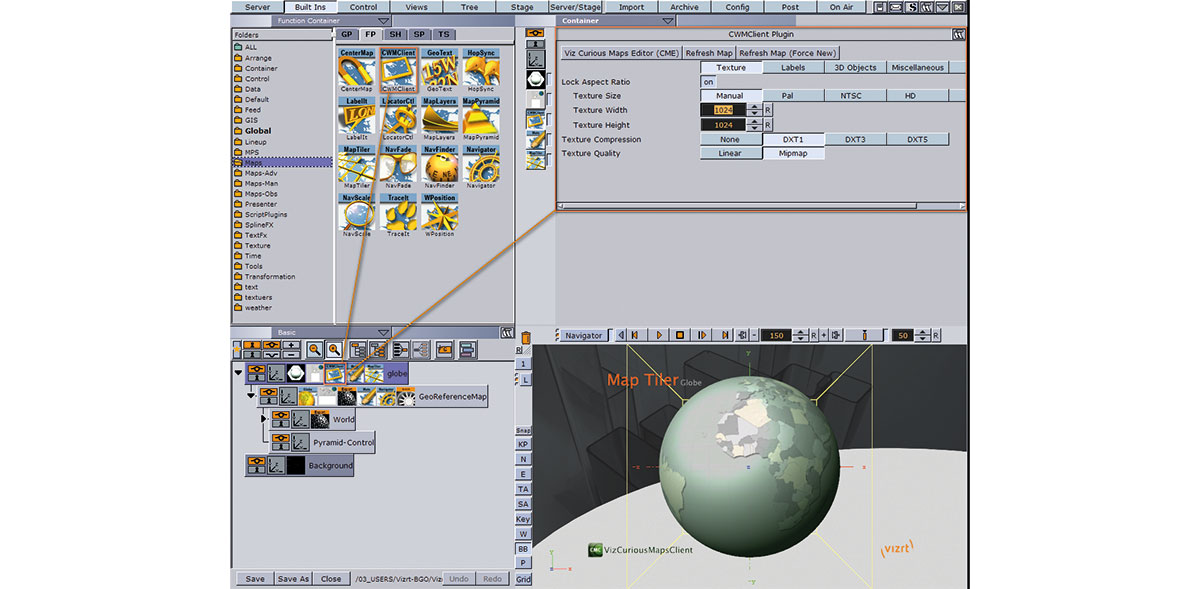Screen dimensions: 1200x589
Task: Toggle the BB bounding box button
Action: click(523, 549)
